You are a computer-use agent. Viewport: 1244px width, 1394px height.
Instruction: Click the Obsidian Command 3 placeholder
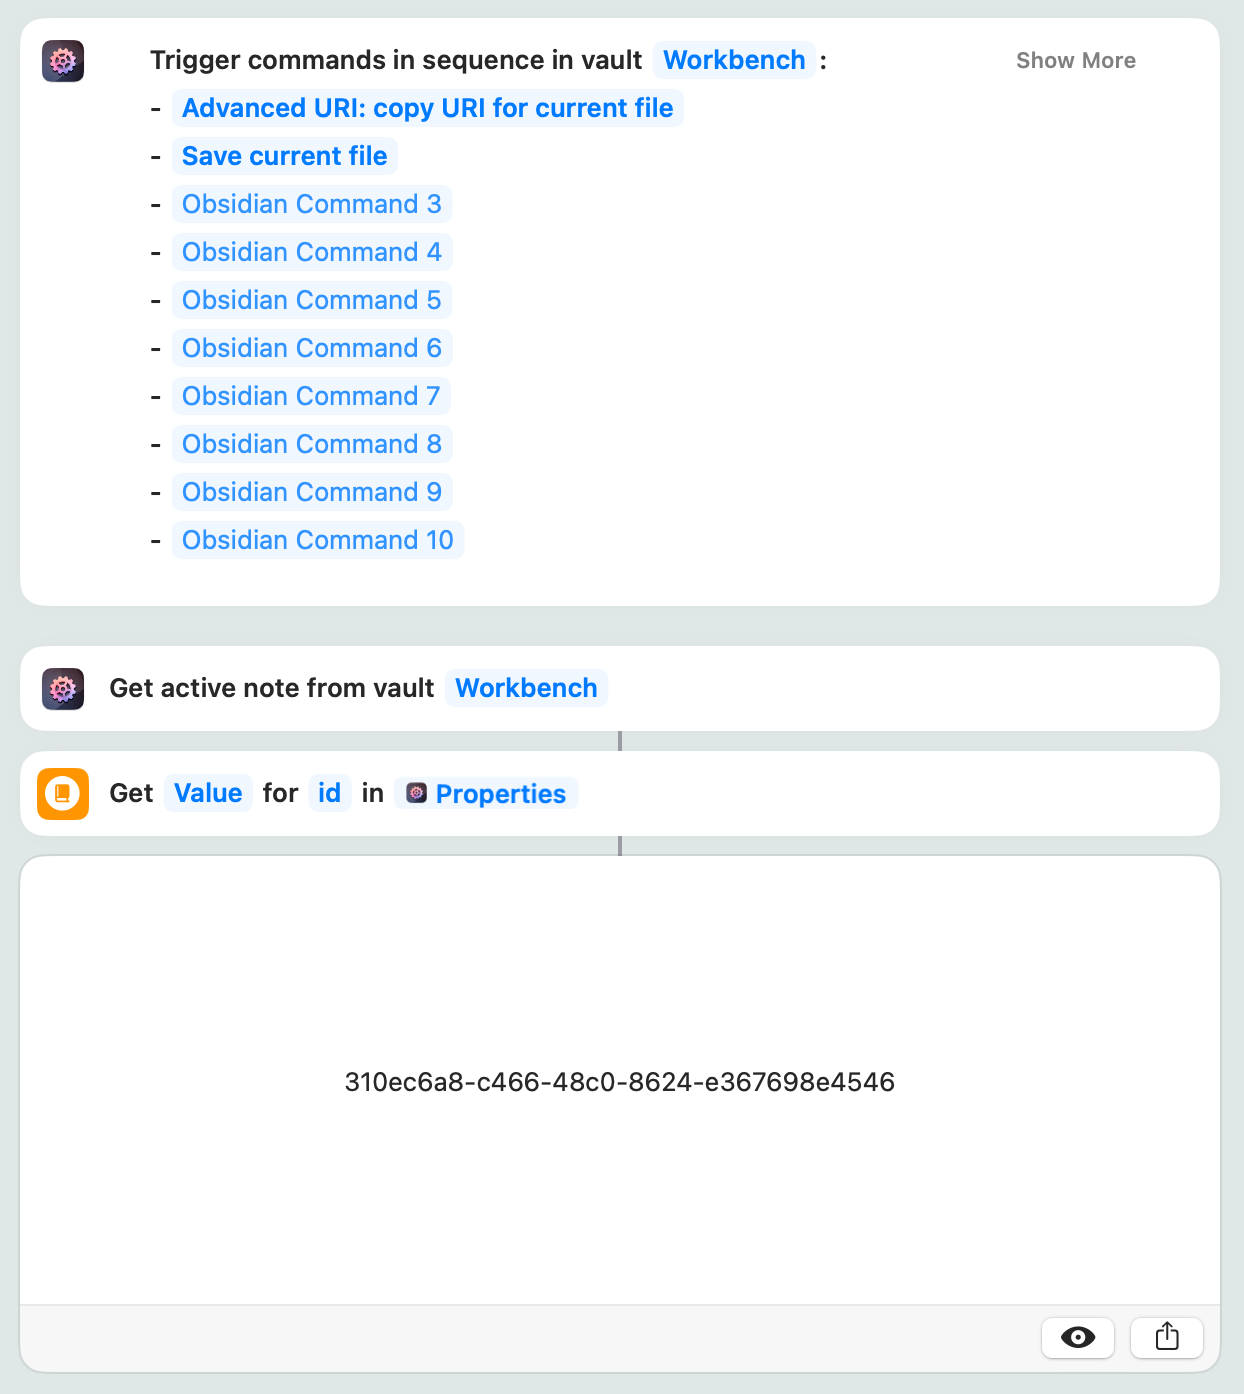(311, 204)
